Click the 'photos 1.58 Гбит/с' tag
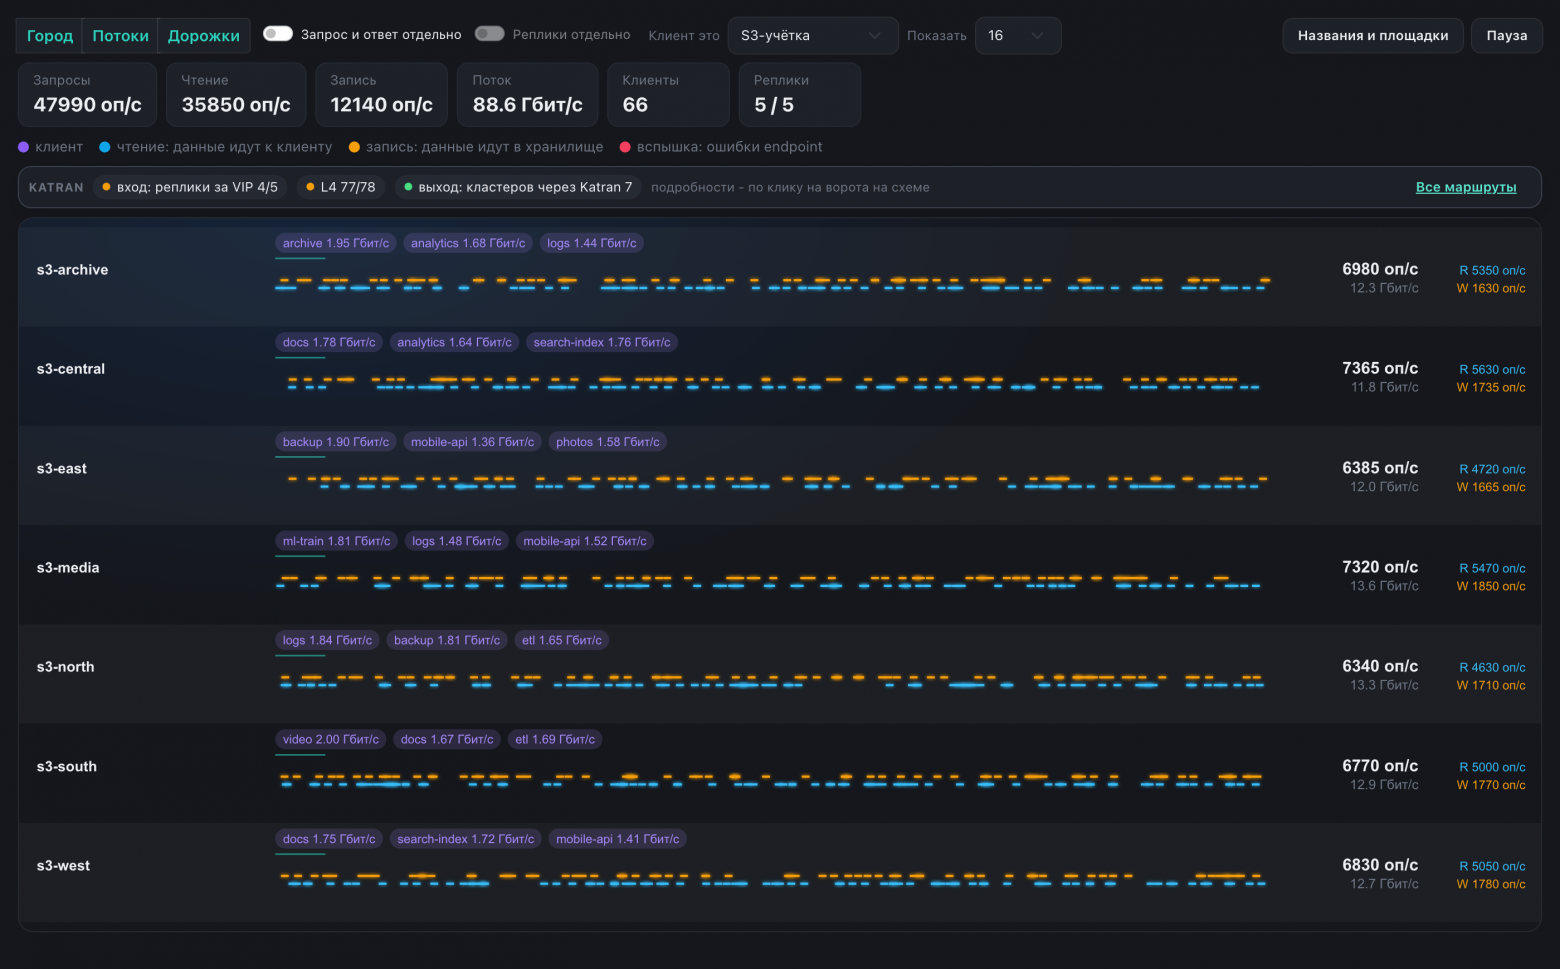1560x969 pixels. pos(608,442)
